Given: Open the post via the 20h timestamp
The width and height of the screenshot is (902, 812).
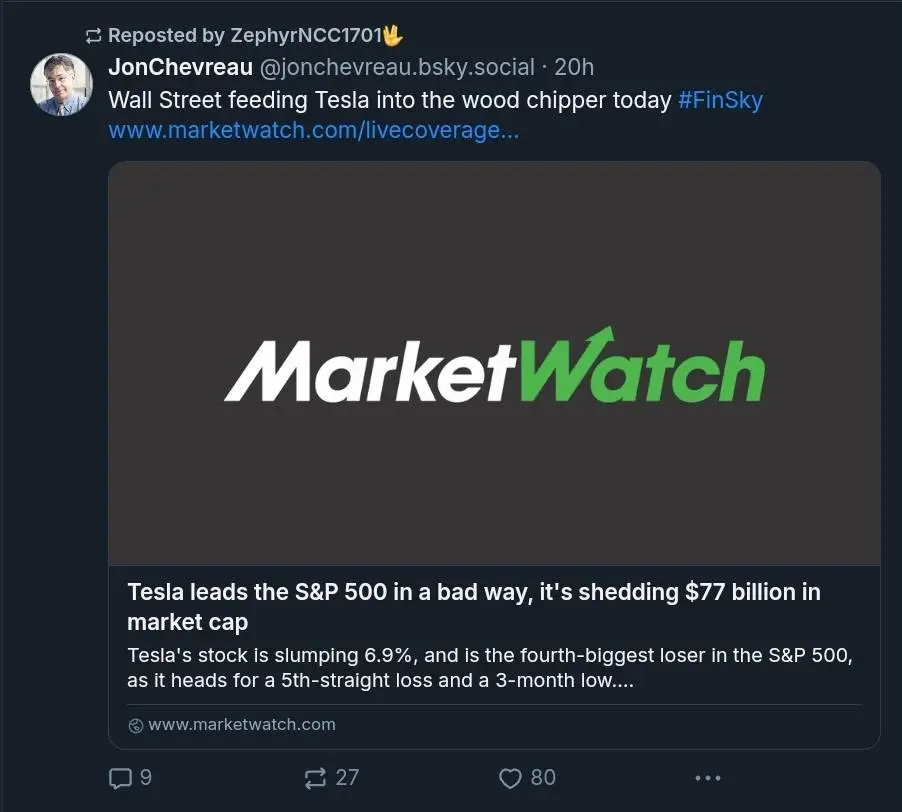Looking at the screenshot, I should pyautogui.click(x=574, y=68).
